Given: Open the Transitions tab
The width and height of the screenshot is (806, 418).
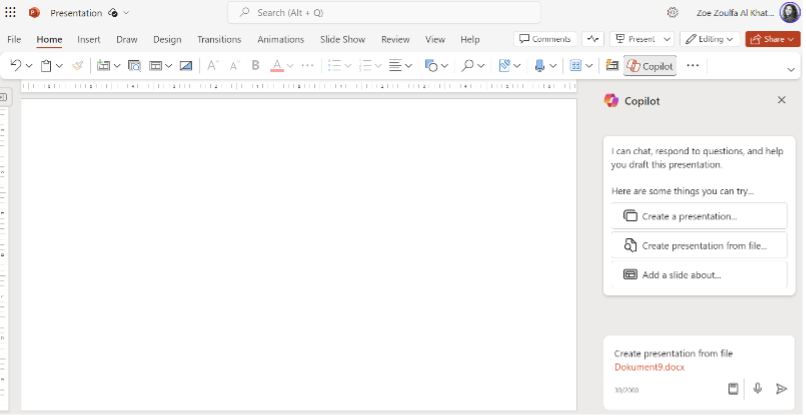Looking at the screenshot, I should tap(219, 39).
